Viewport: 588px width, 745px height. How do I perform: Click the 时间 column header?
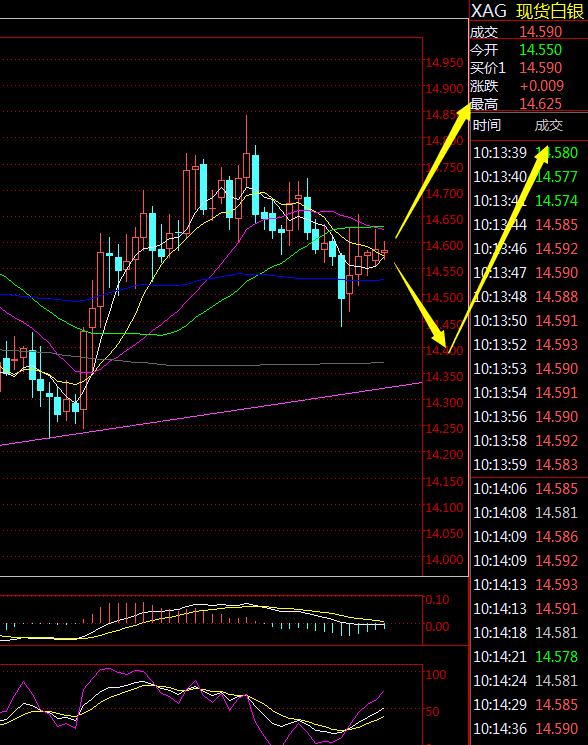pyautogui.click(x=487, y=125)
